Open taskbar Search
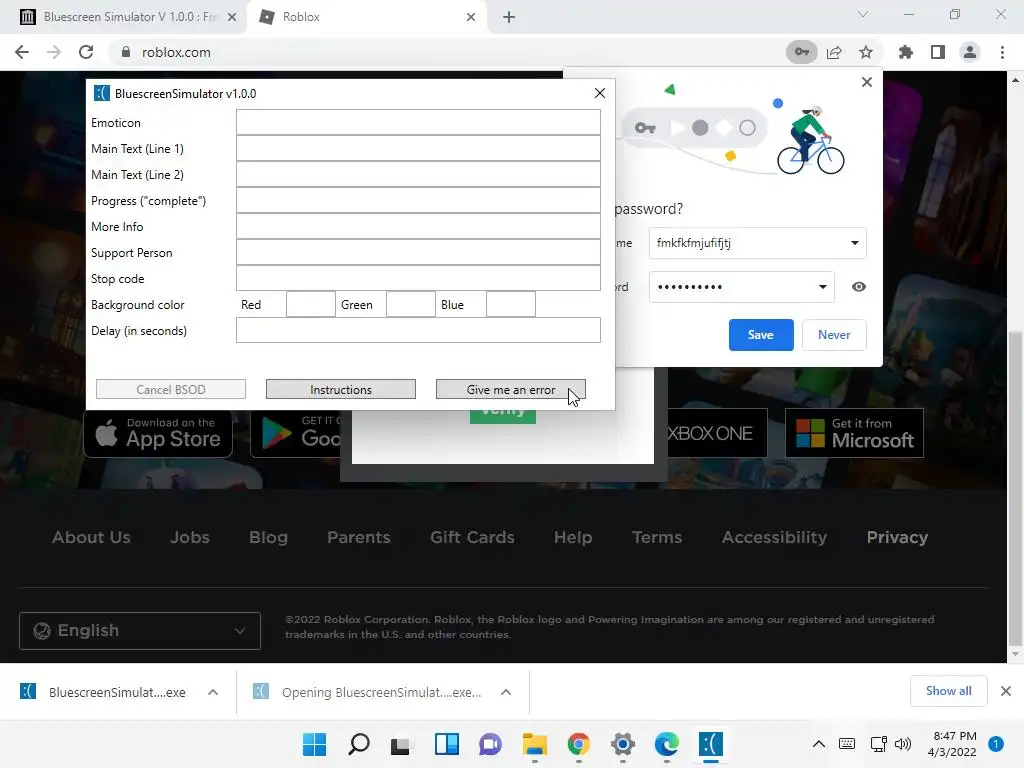The image size is (1024, 768). tap(359, 744)
